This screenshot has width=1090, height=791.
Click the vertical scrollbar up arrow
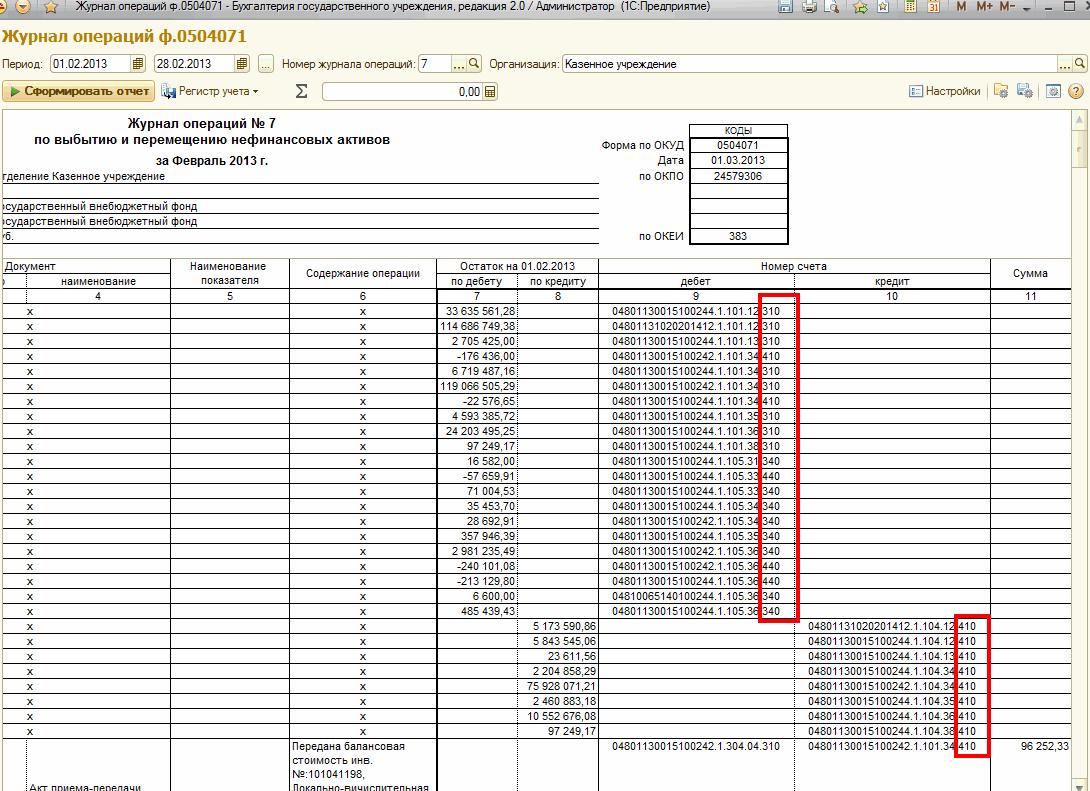(x=1080, y=120)
